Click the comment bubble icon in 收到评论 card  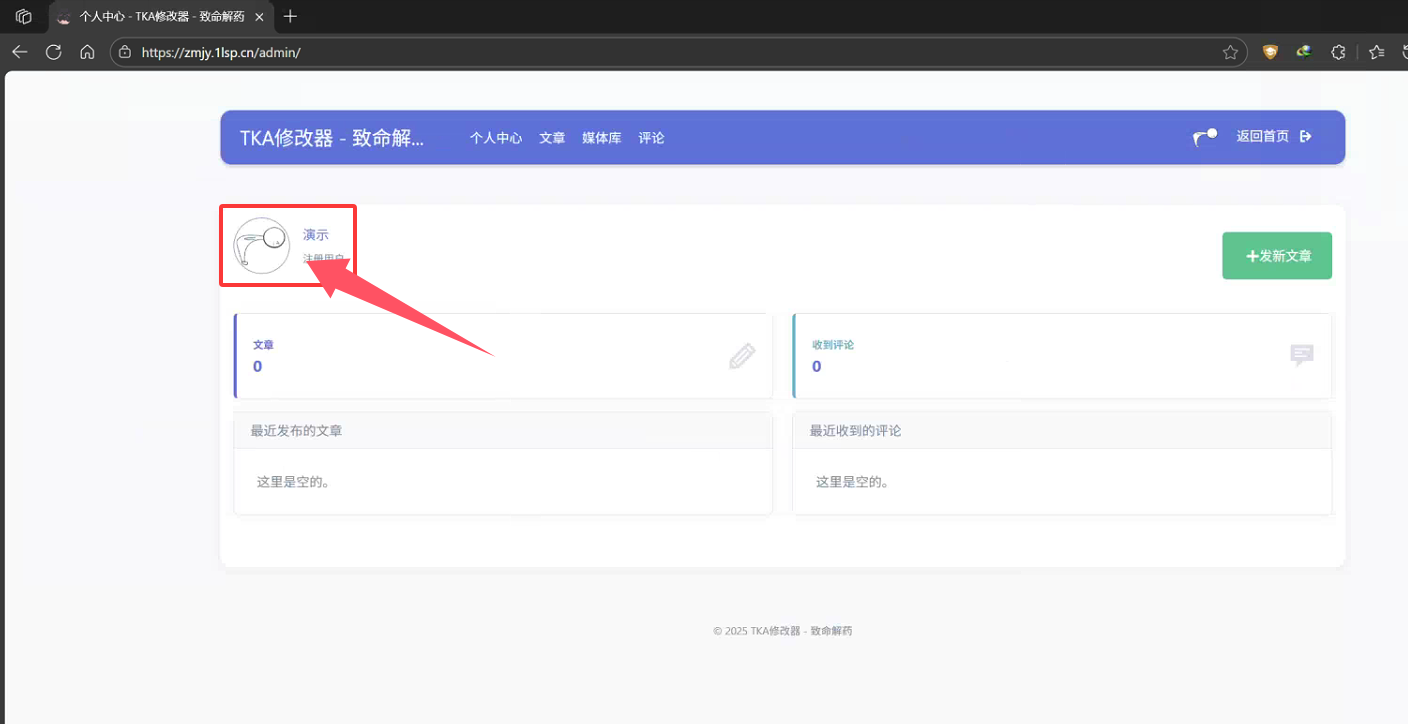point(1301,356)
